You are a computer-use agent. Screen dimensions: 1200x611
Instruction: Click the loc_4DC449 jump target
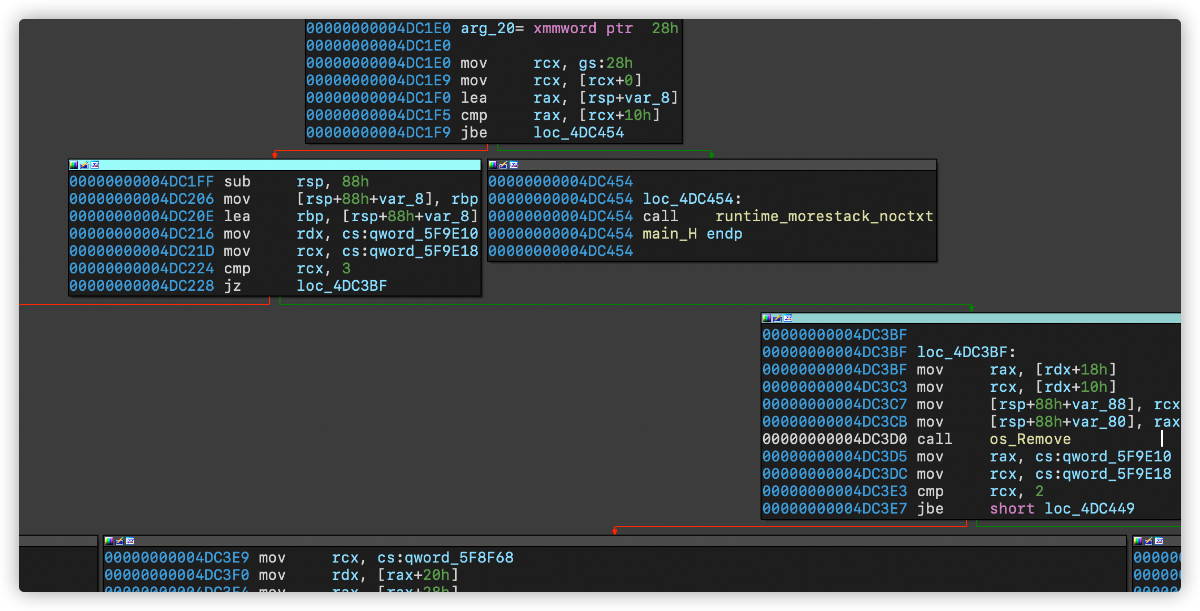tap(1088, 509)
